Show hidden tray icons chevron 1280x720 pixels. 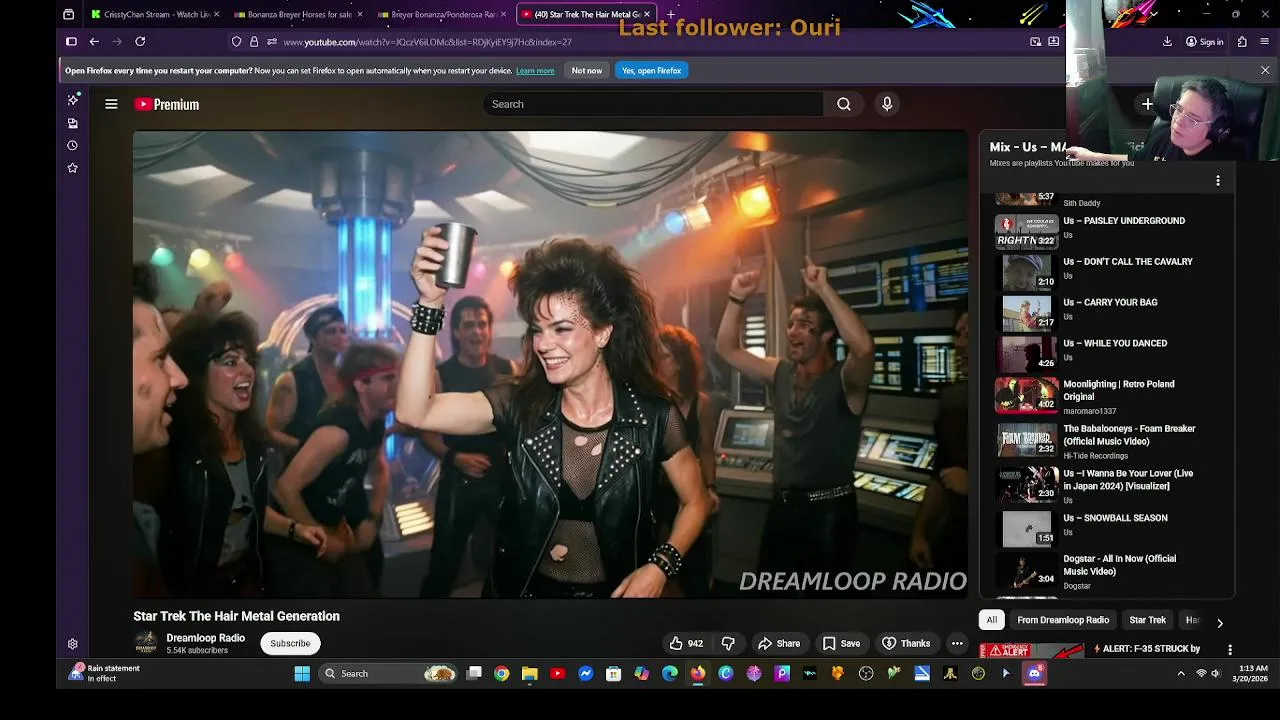[x=1181, y=674]
